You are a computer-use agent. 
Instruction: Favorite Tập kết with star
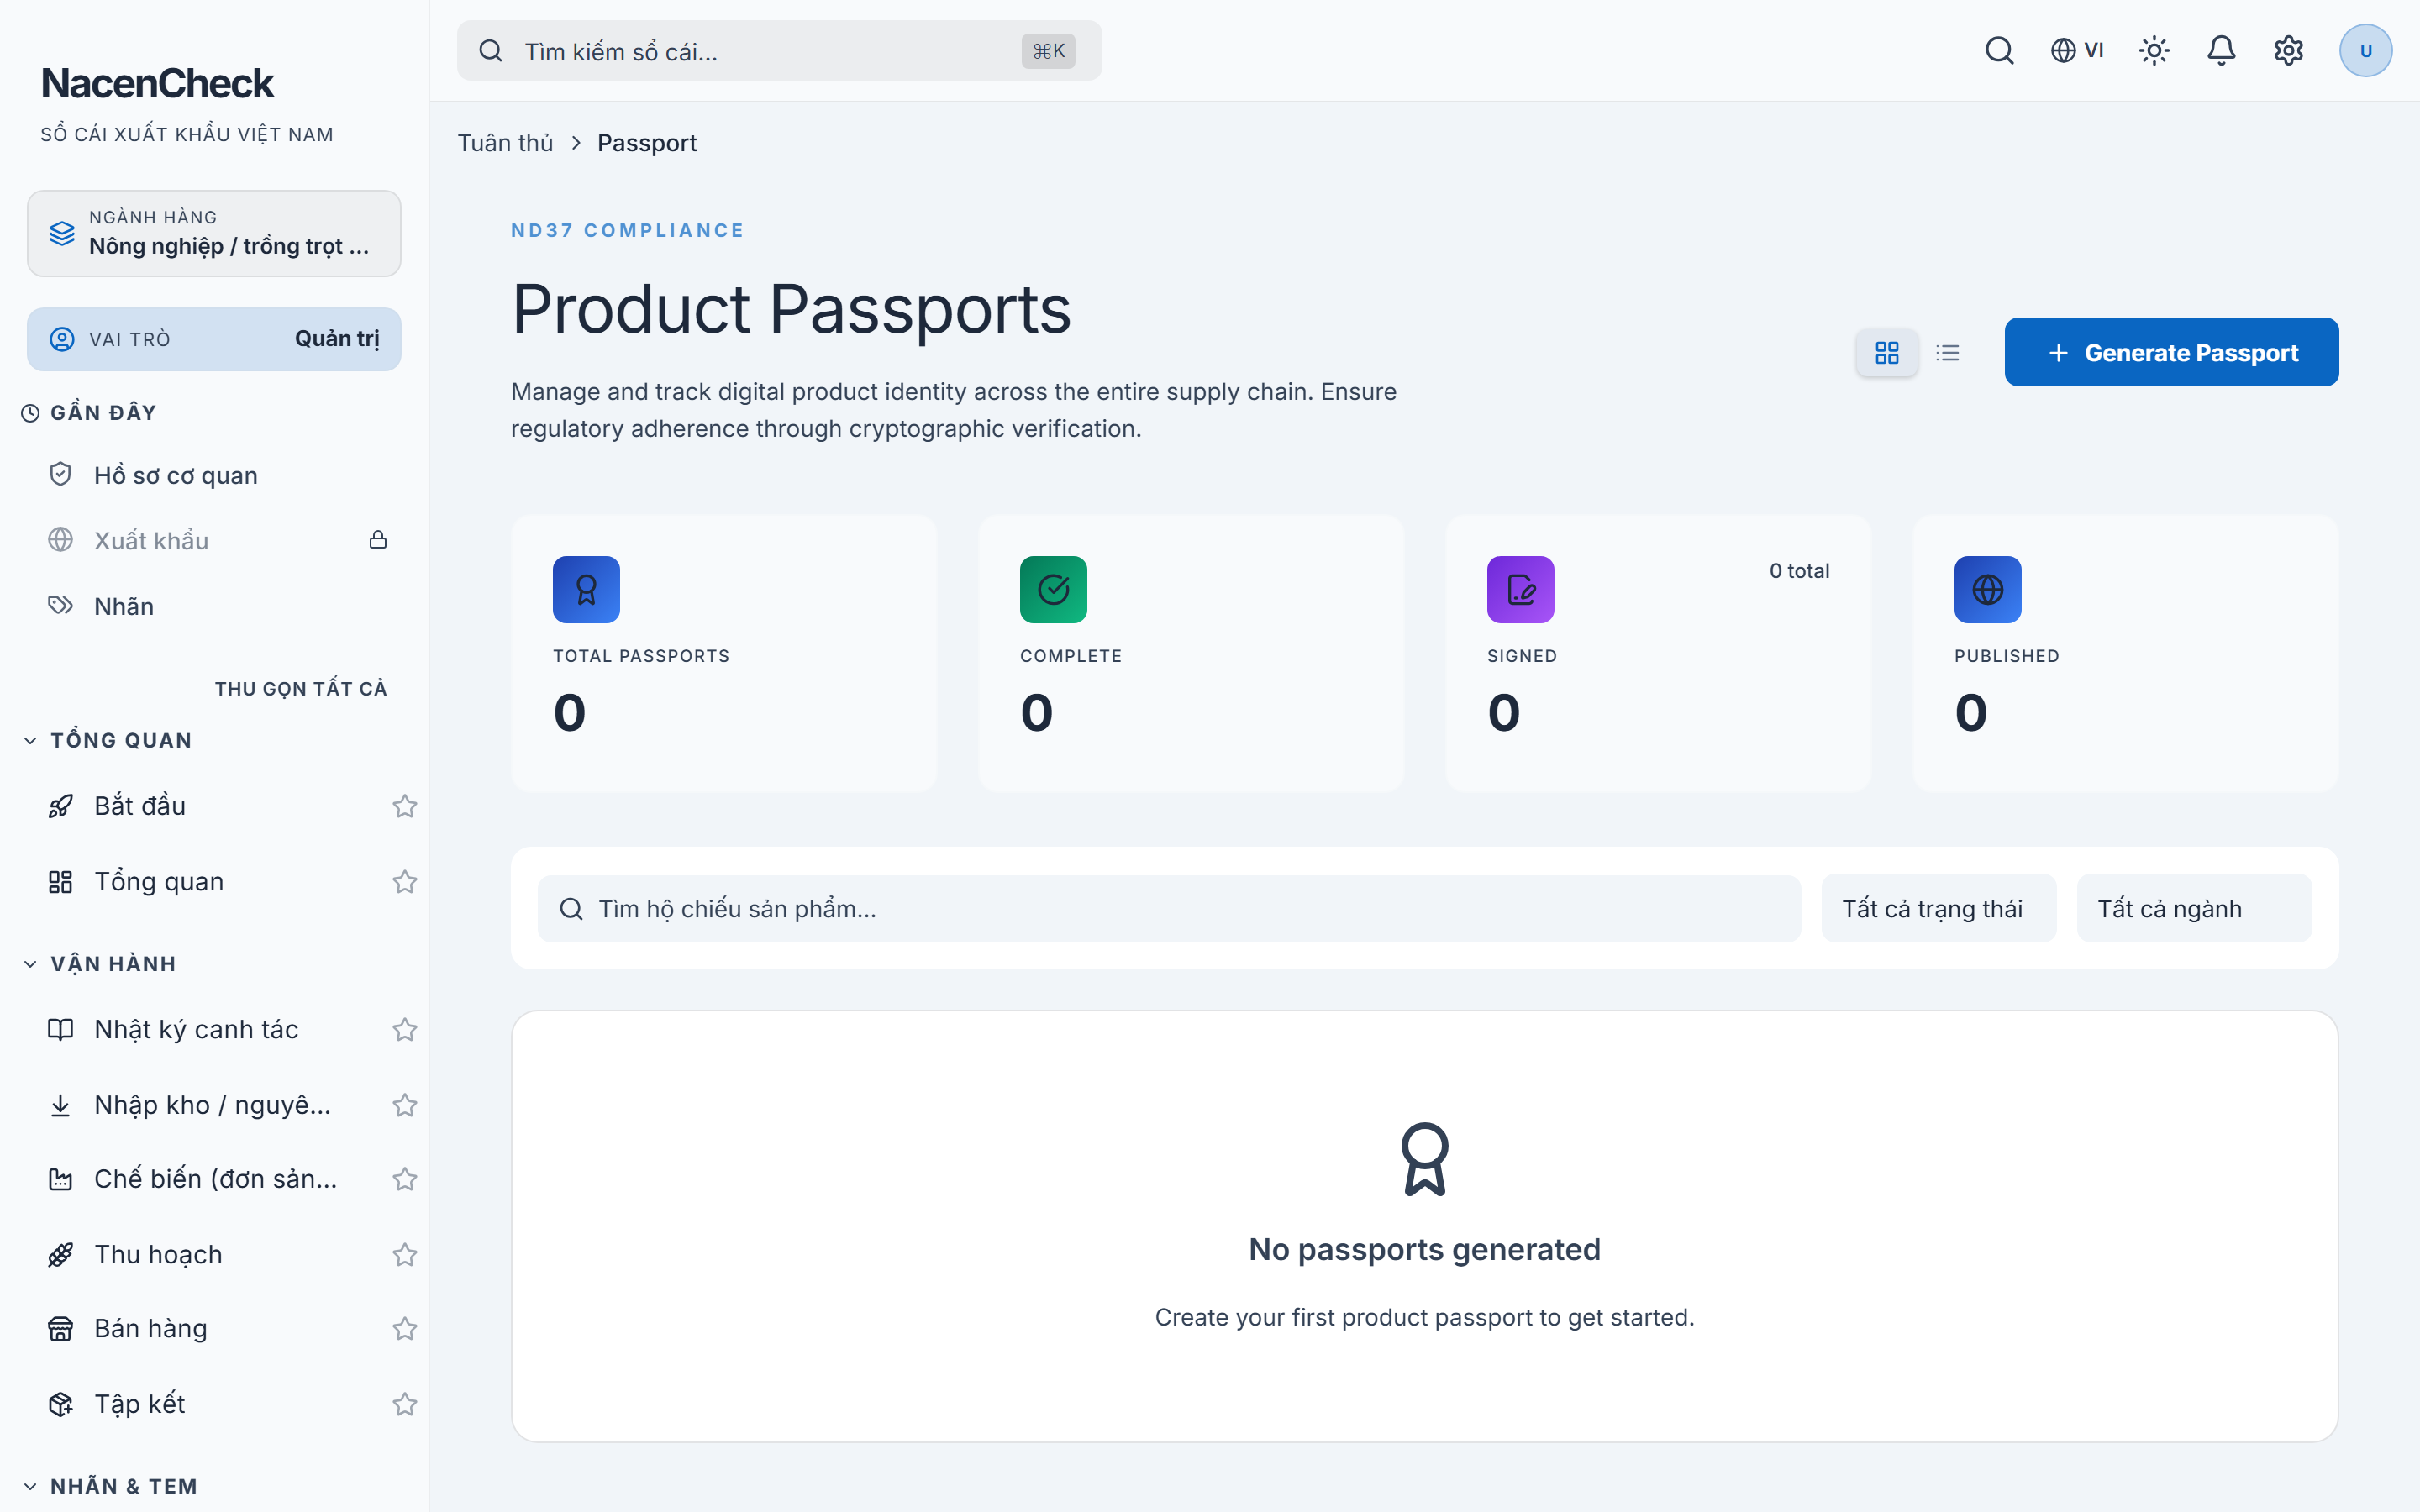[x=404, y=1404]
